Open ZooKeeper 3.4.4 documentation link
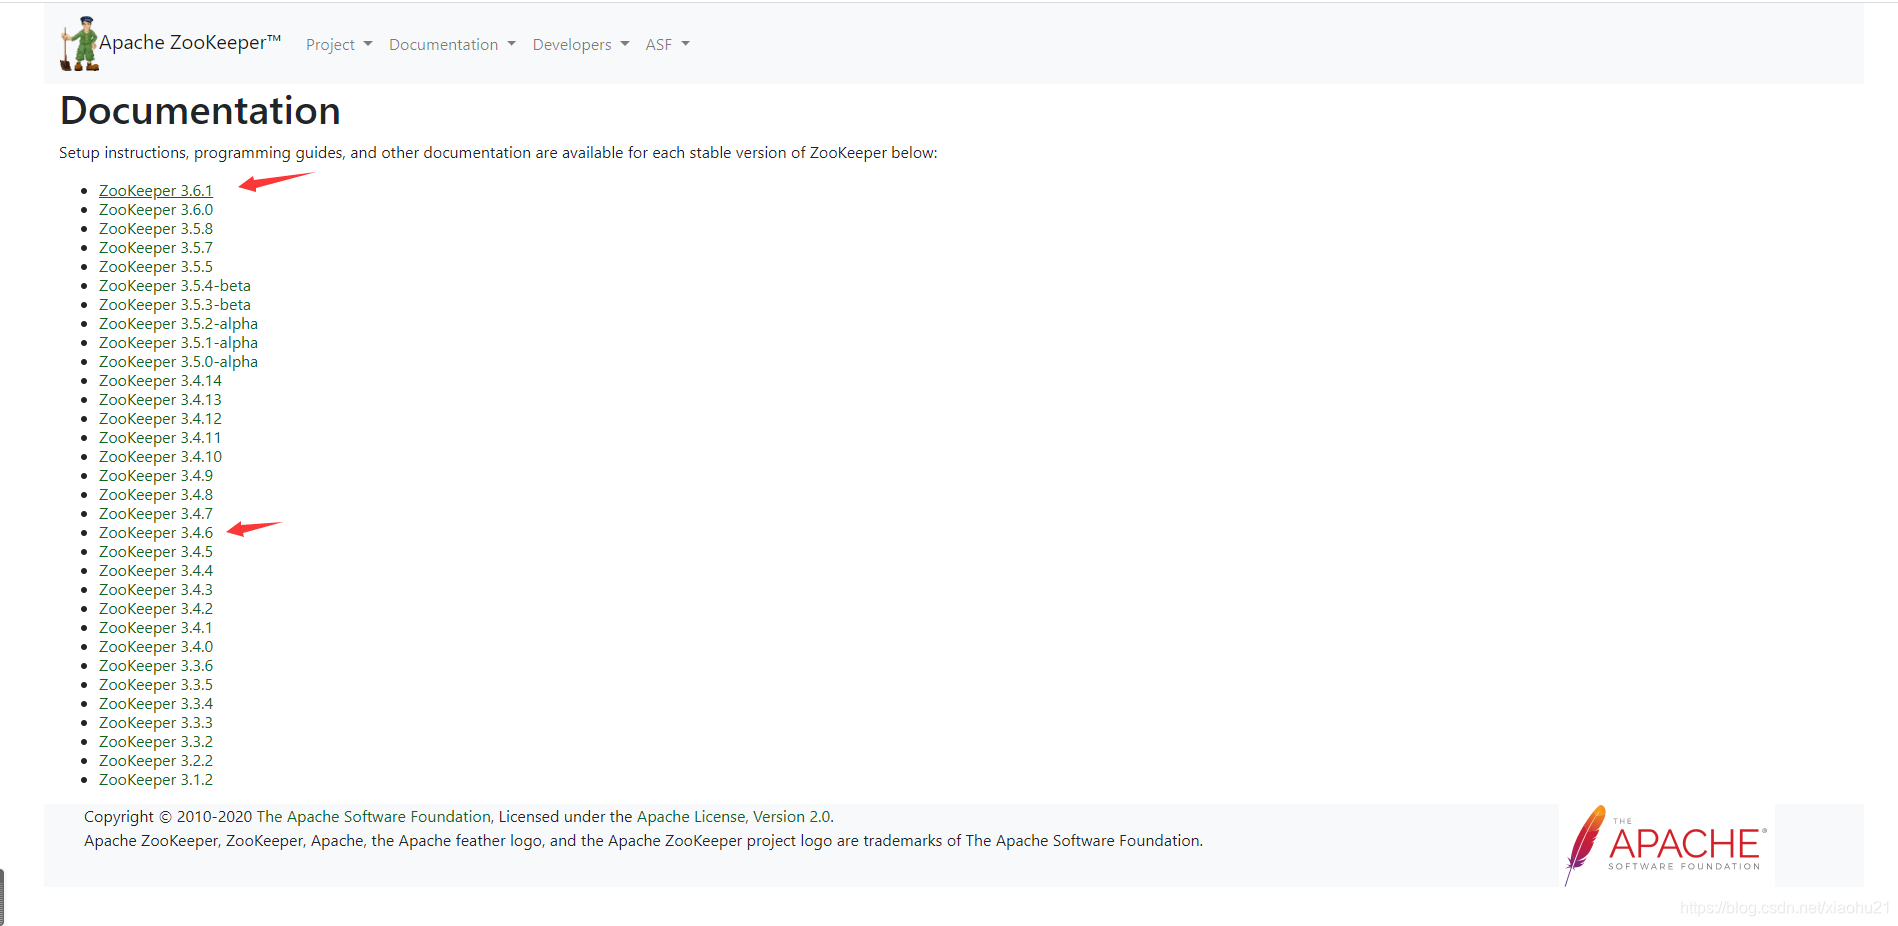Viewport: 1898px width, 926px height. [x=156, y=571]
